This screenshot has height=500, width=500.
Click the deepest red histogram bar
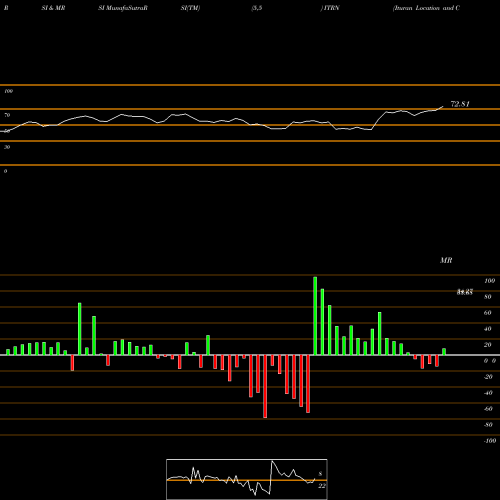click(x=265, y=386)
